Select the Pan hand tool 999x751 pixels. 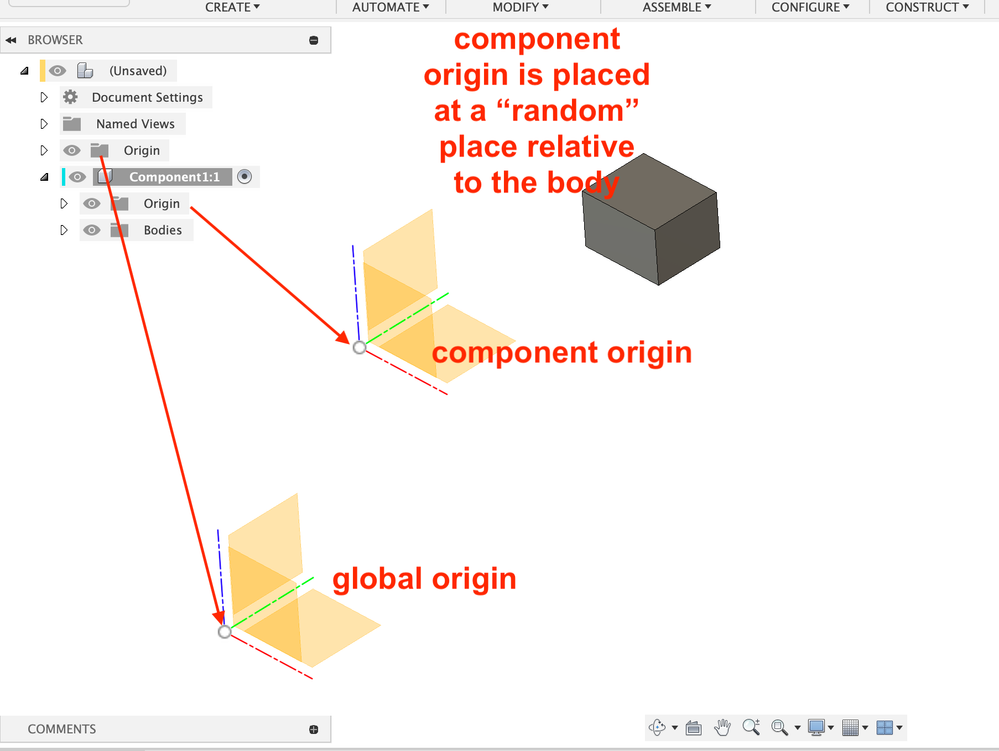point(722,727)
